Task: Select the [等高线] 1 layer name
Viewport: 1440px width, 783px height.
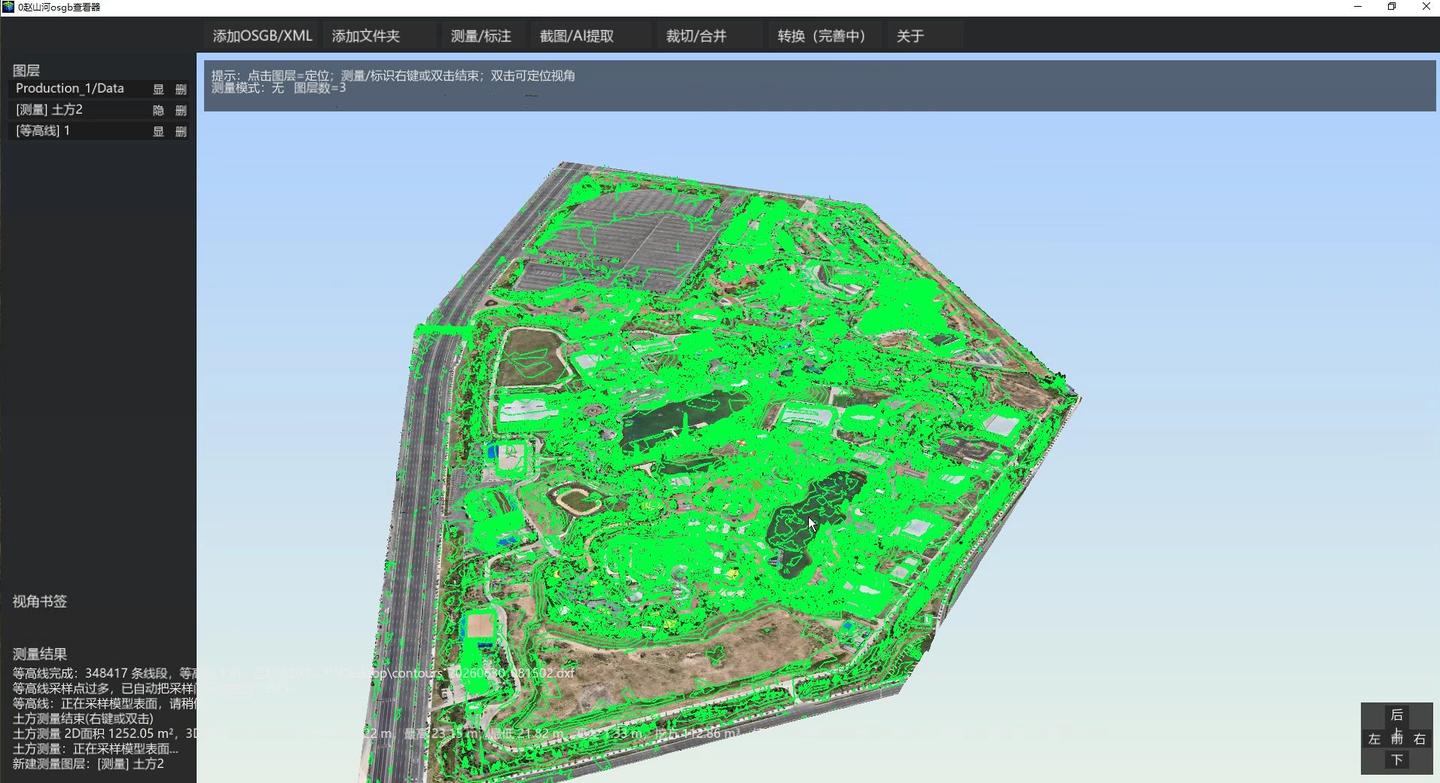Action: 43,131
